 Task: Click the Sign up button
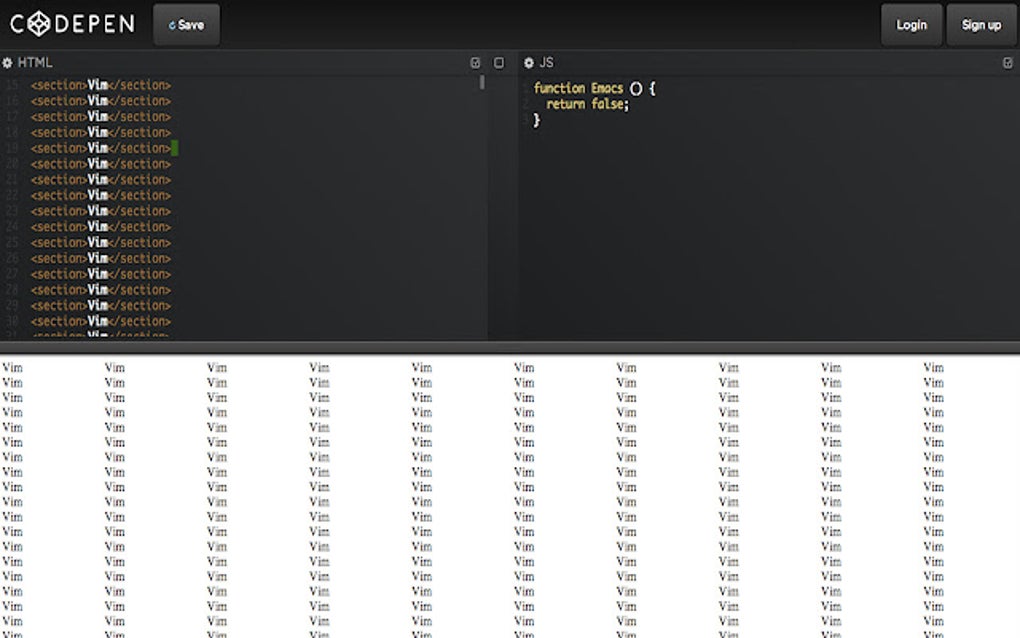[981, 25]
